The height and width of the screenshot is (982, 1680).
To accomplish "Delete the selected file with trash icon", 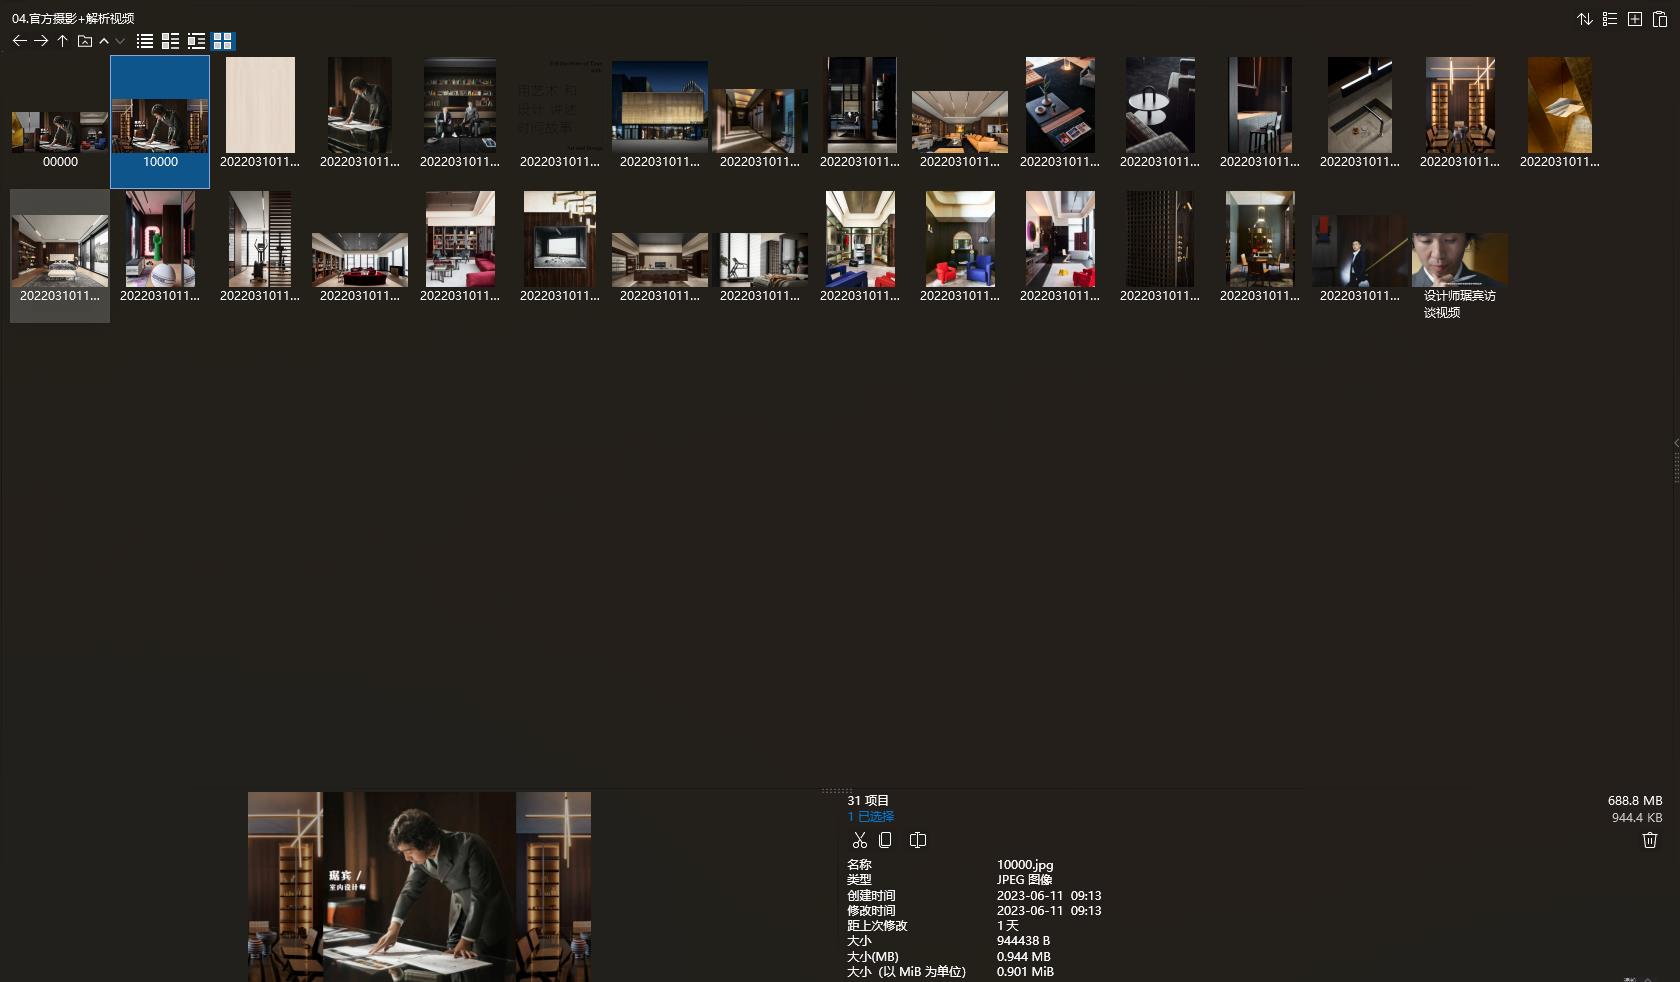I will click(1650, 840).
